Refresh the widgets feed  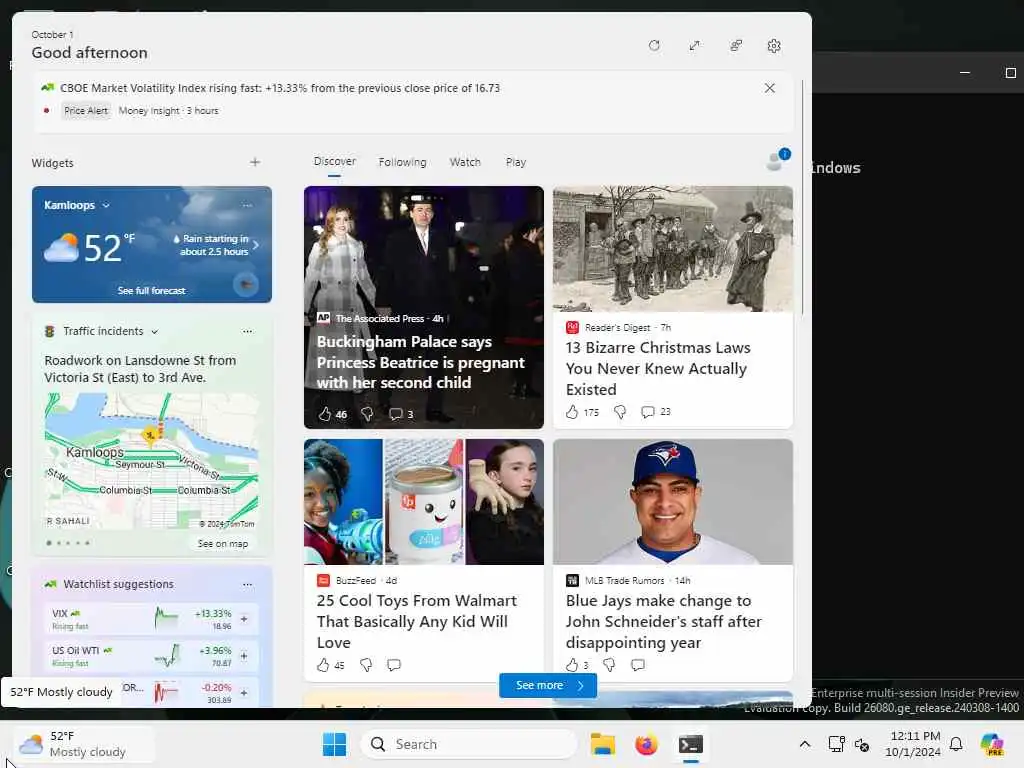coord(654,46)
